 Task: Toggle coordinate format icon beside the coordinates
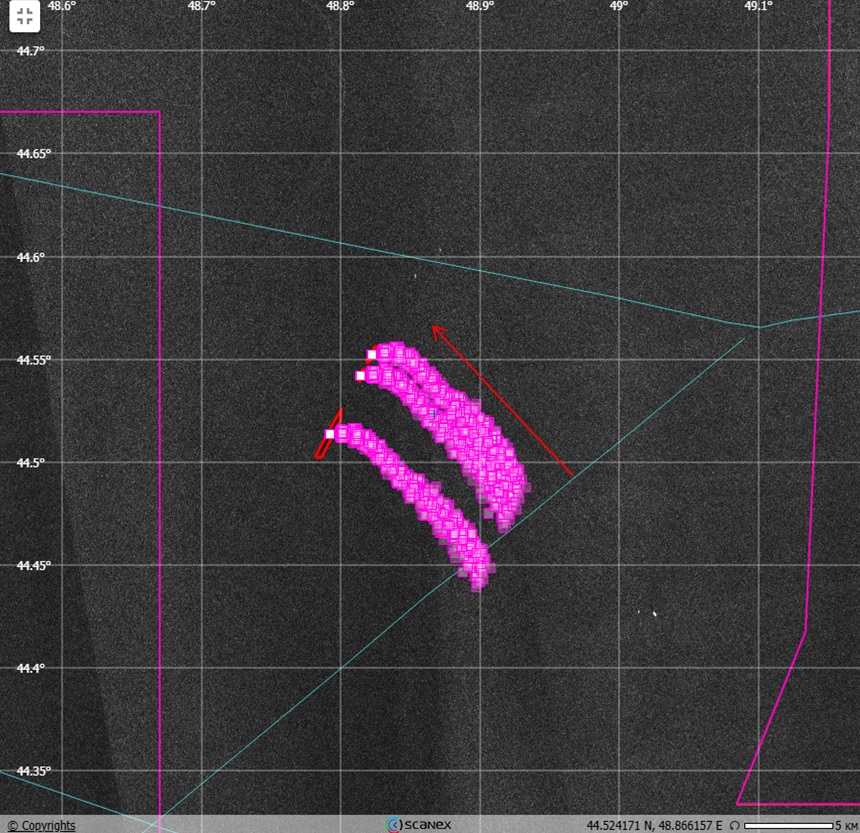(x=735, y=826)
